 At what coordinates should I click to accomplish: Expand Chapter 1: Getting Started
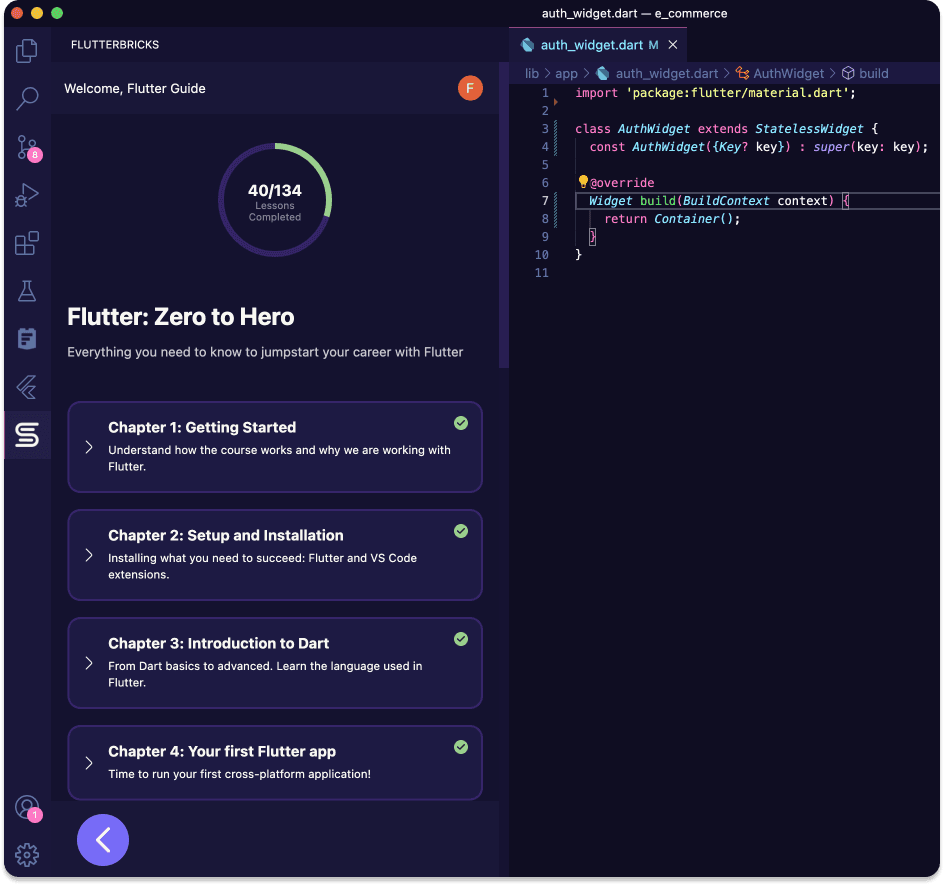86,447
